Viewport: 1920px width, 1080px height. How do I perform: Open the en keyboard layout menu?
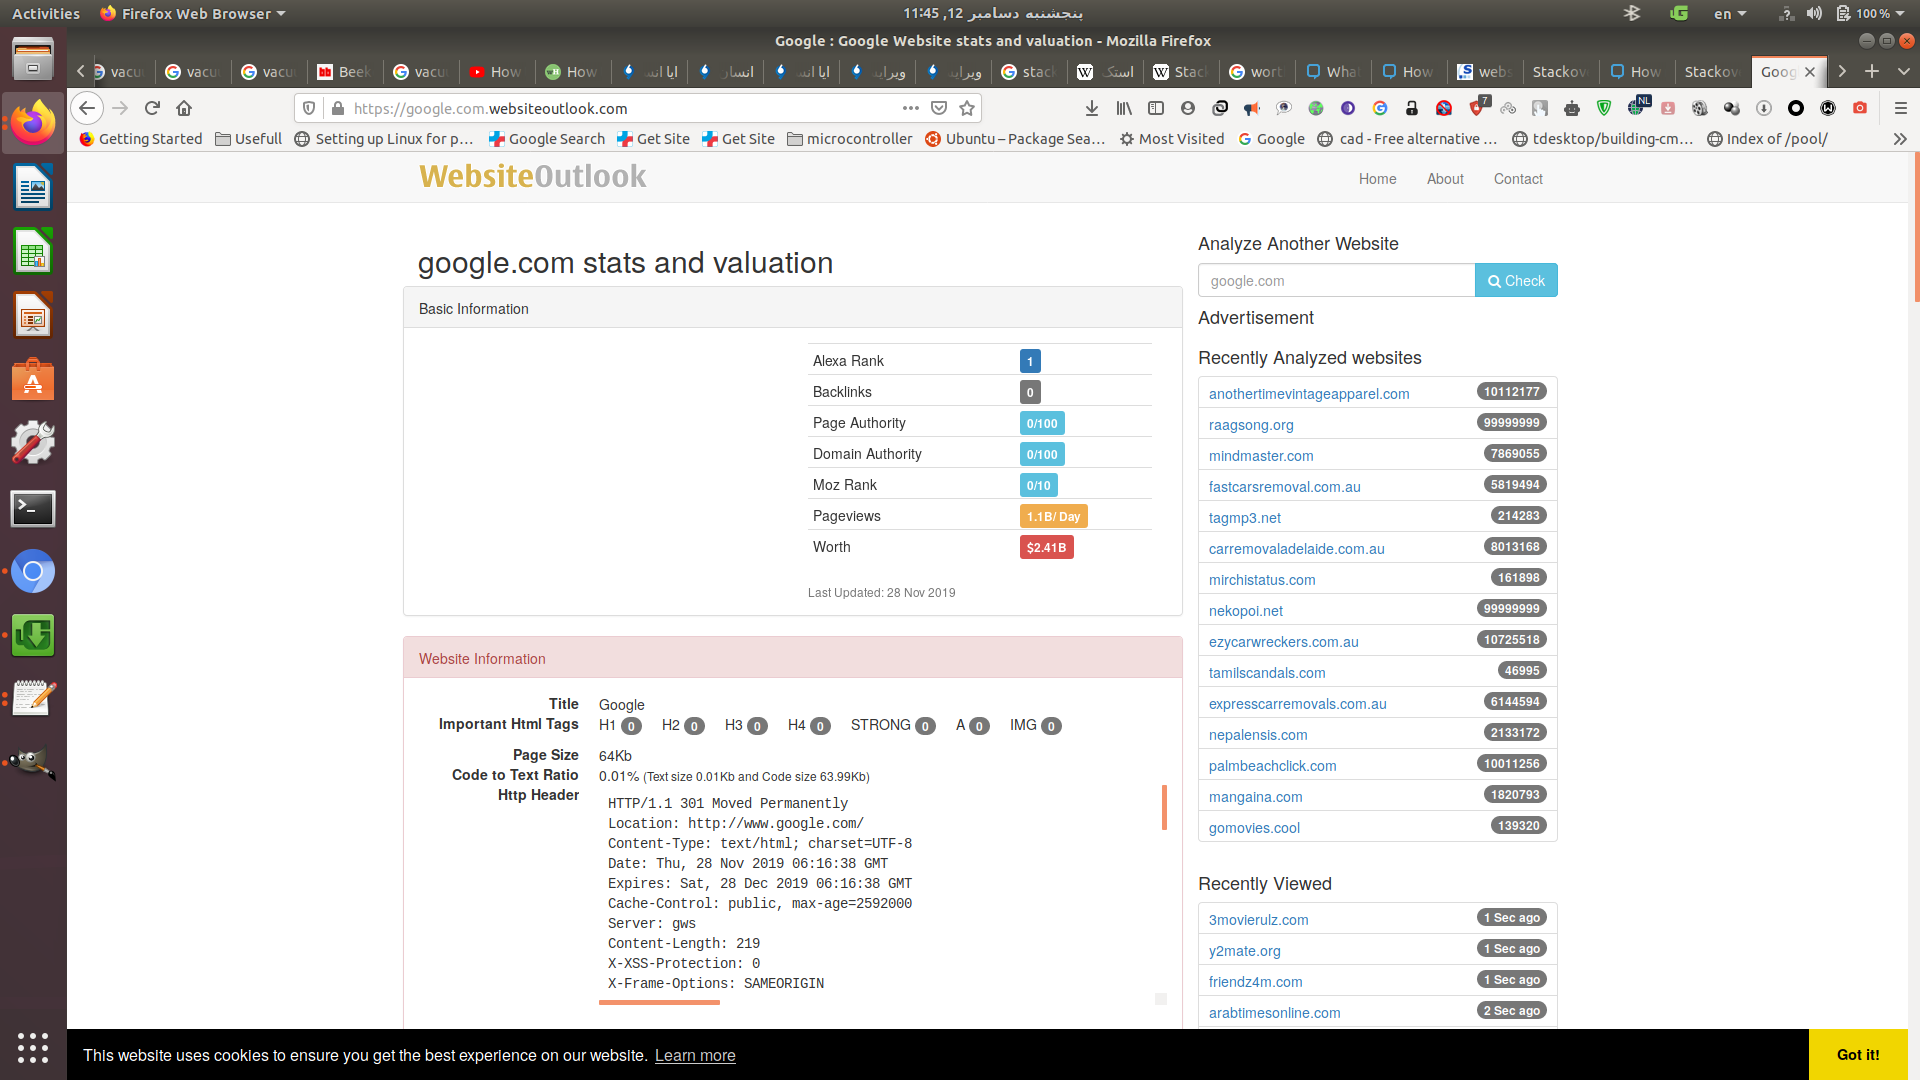coord(1729,13)
